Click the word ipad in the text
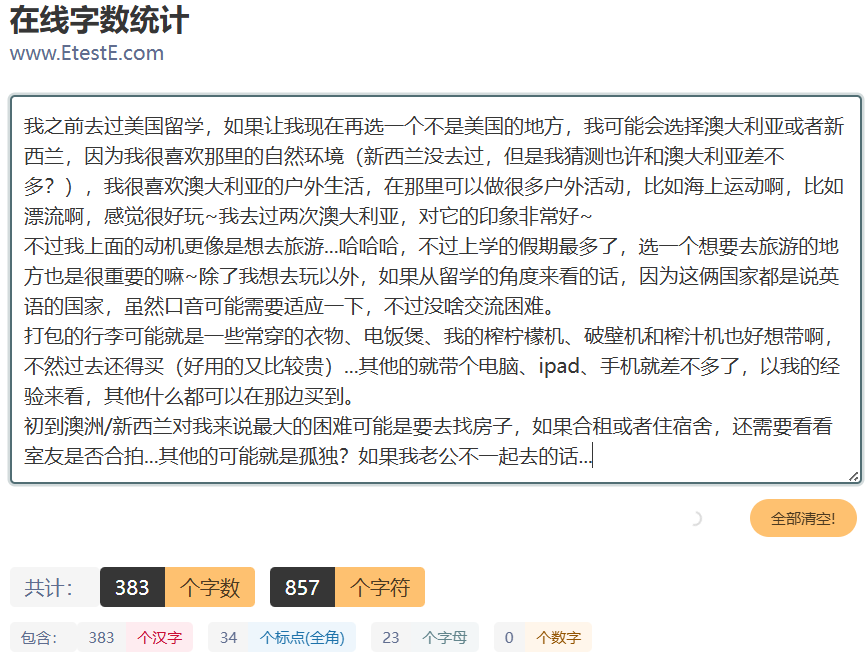This screenshot has width=867, height=652. tap(558, 366)
